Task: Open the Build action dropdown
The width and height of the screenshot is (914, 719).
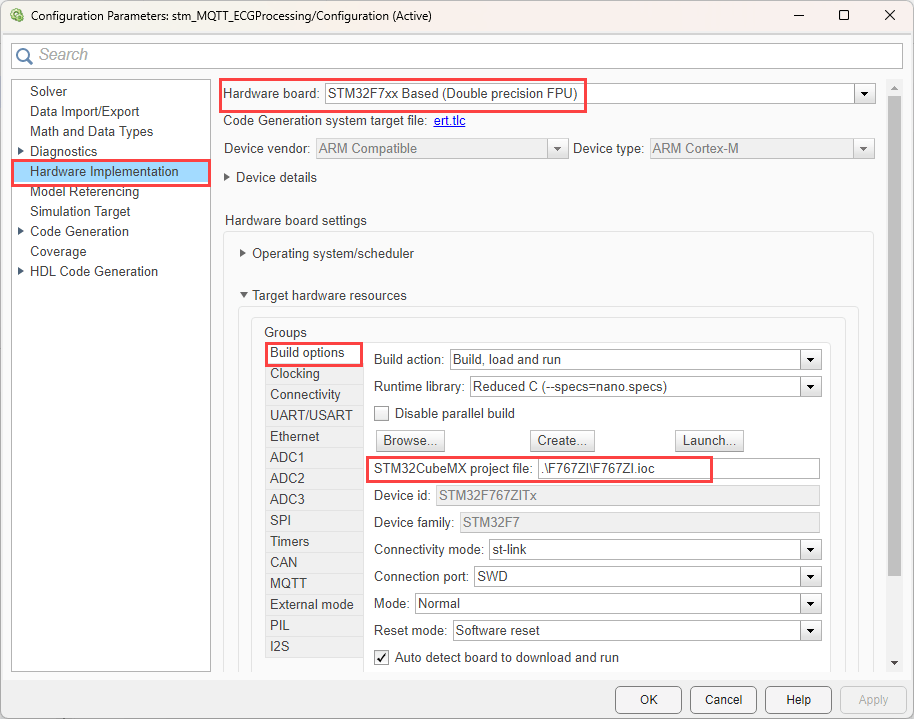Action: pos(810,359)
